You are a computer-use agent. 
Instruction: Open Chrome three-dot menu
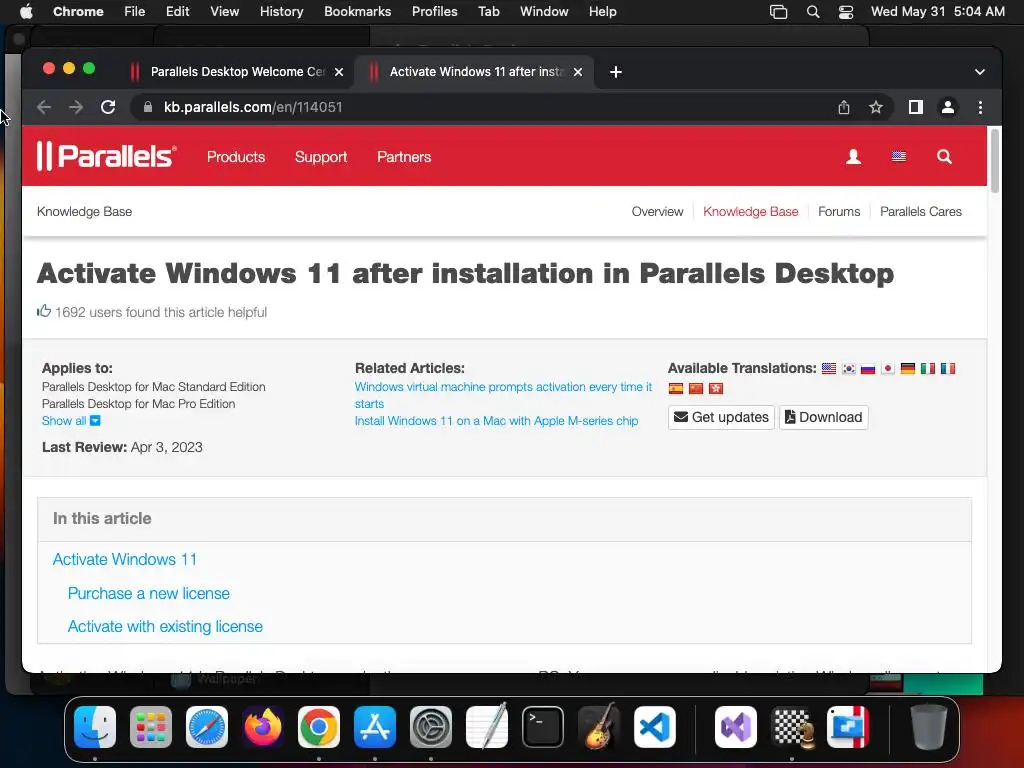coord(980,107)
